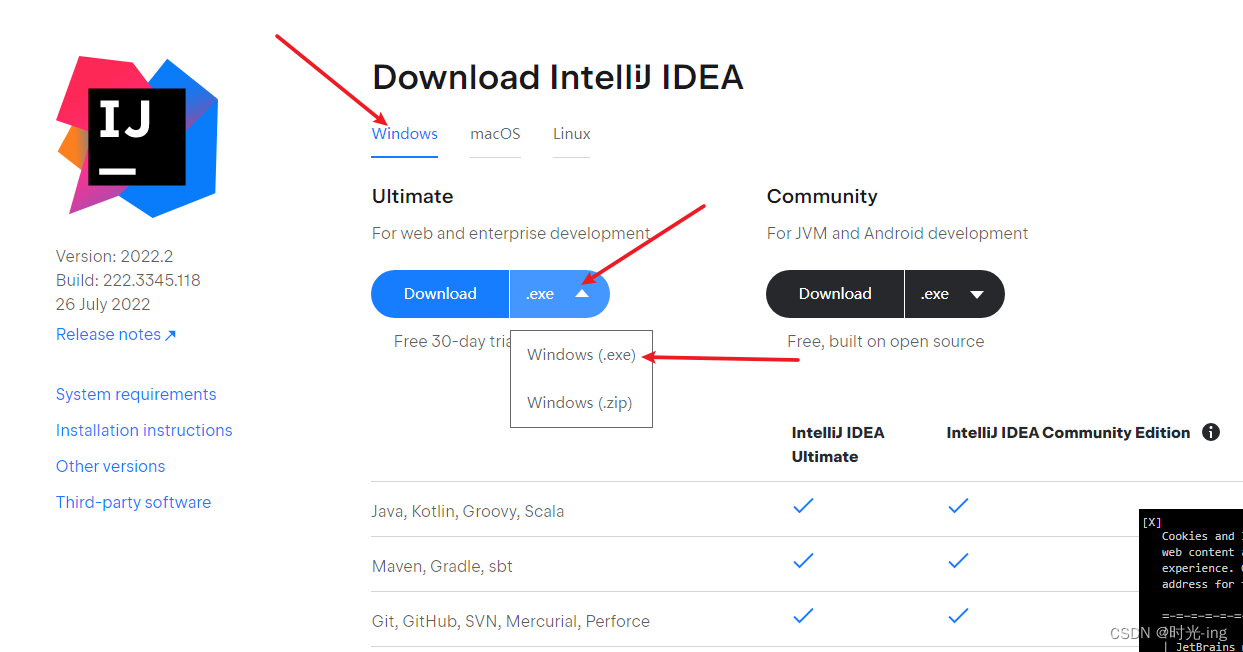
Task: Click the 'Download IntelliJ IDEA' heading
Action: pos(558,77)
